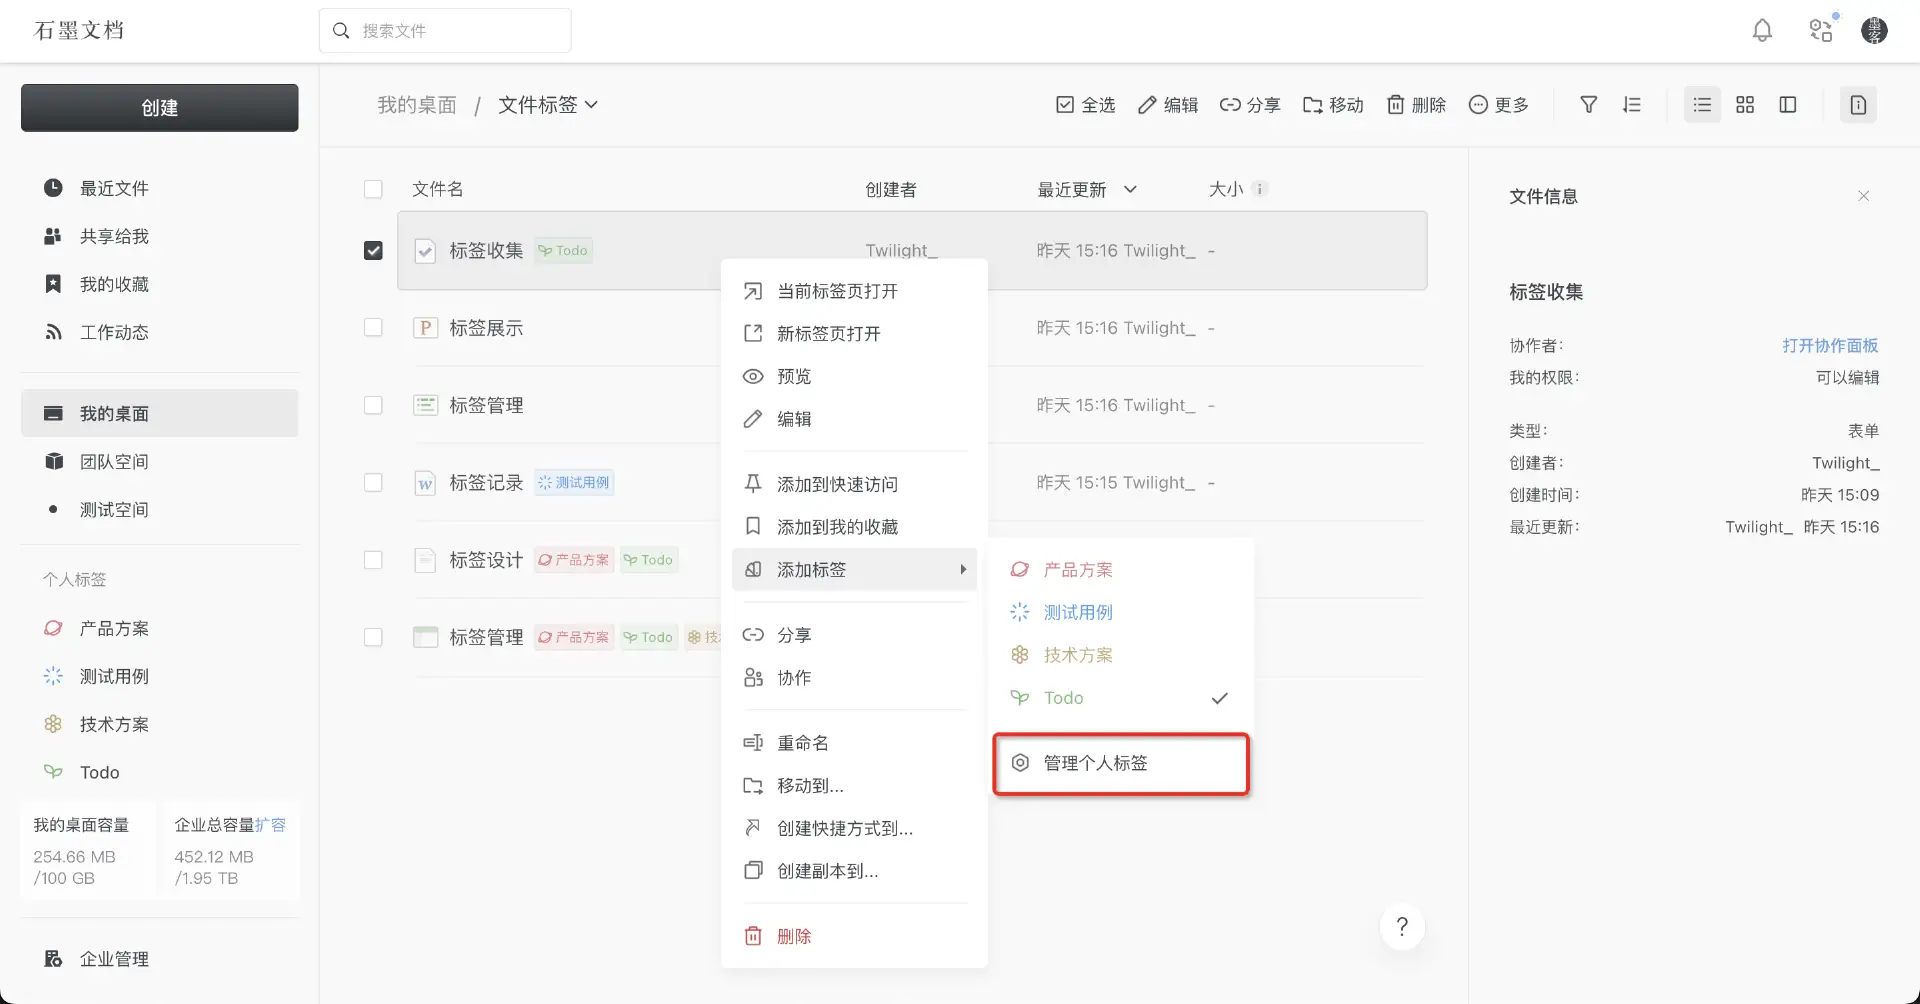Open 工作动态 feed

click(x=160, y=333)
